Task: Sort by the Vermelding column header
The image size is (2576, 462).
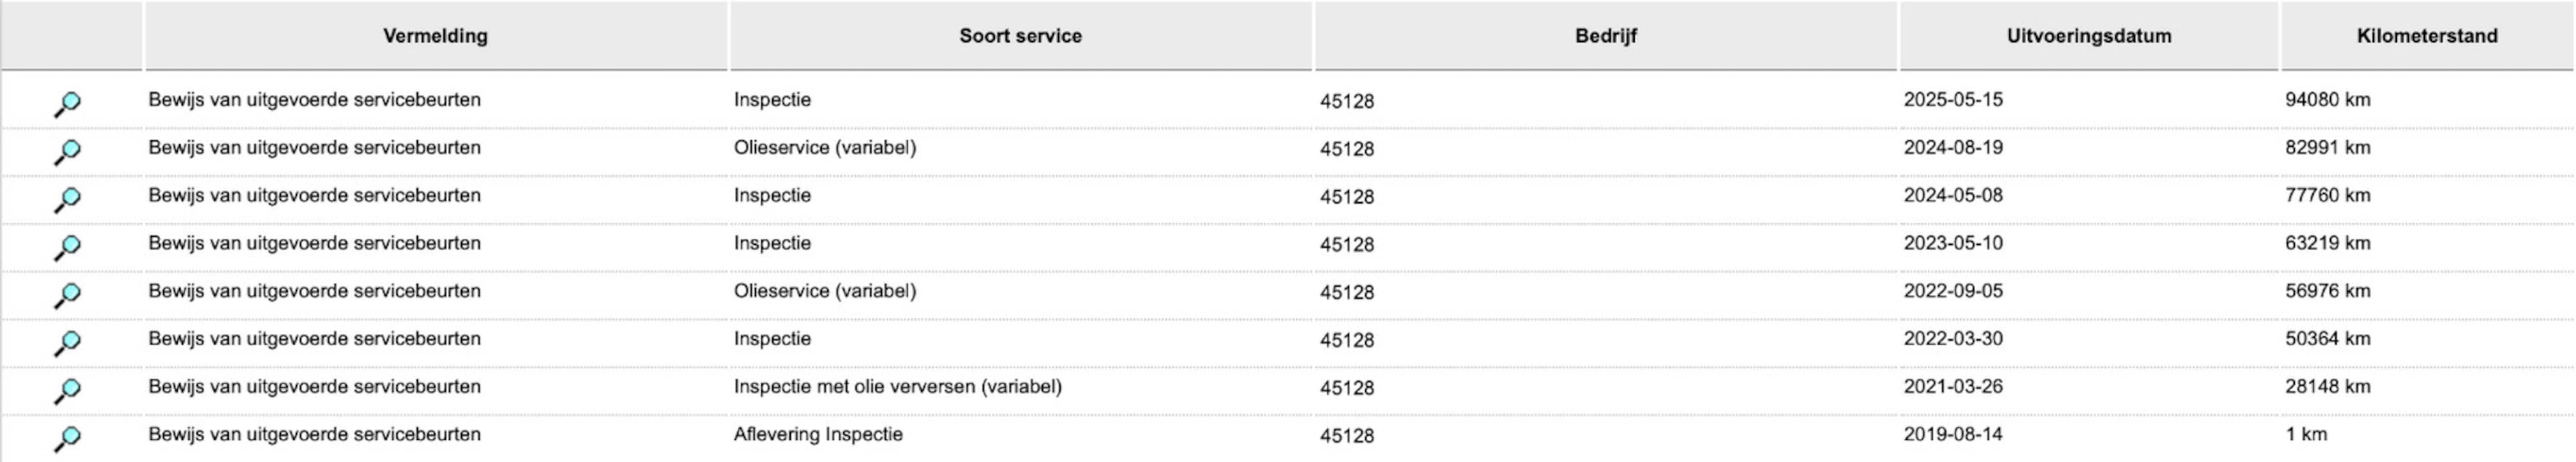Action: tap(435, 36)
